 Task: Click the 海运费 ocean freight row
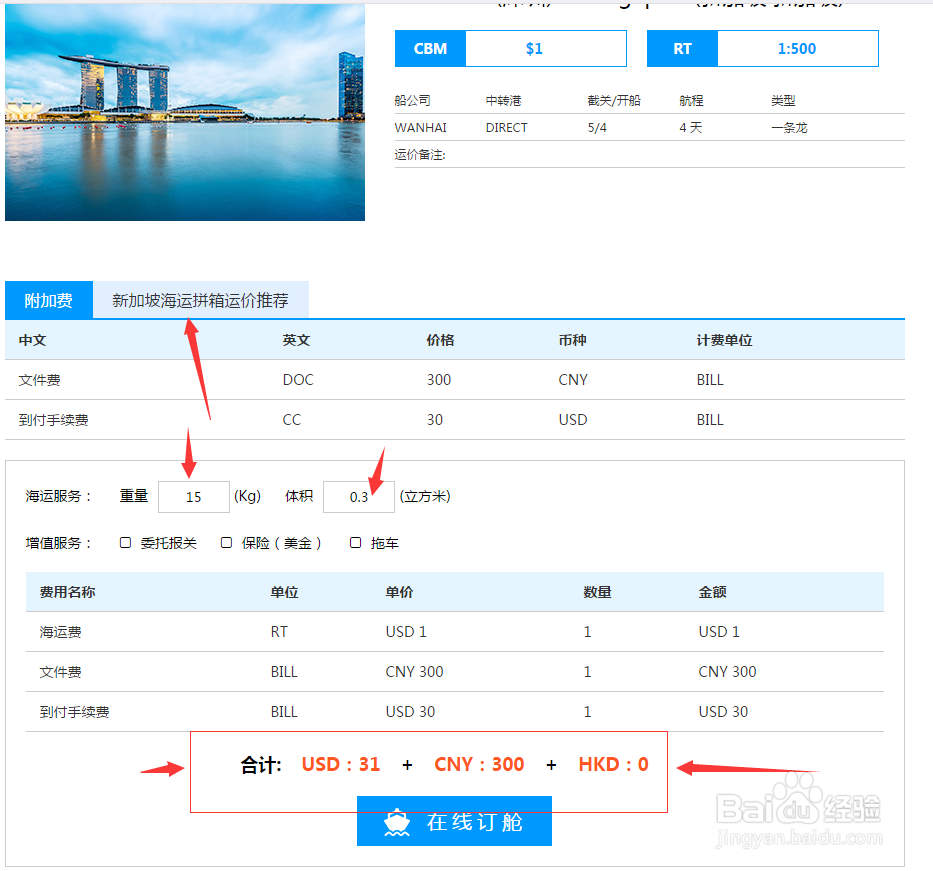point(300,631)
